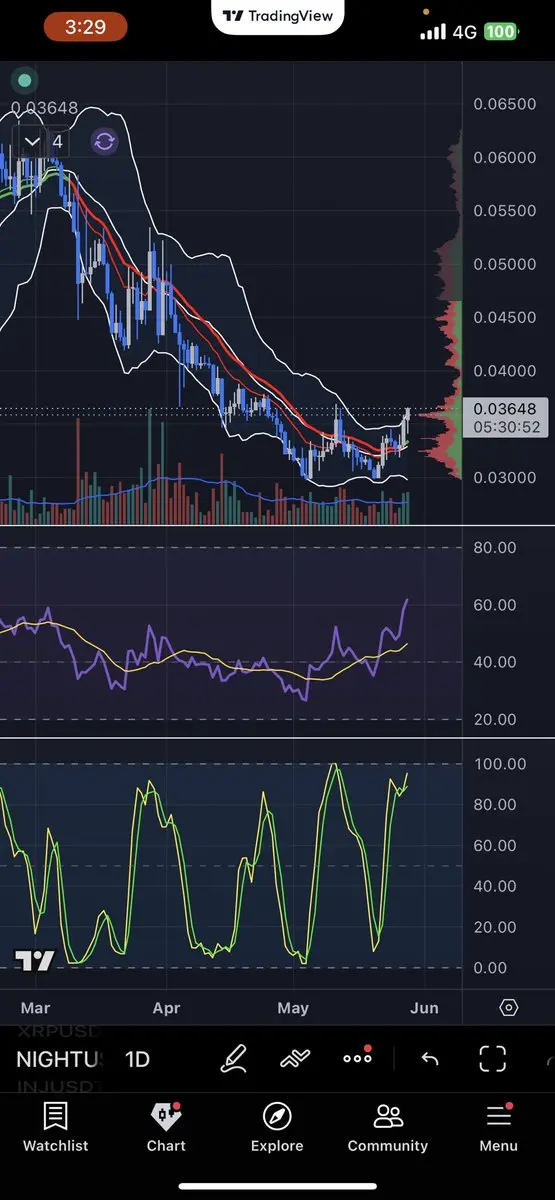Switch to the Explore tab
This screenshot has width=555, height=1200.
click(277, 1128)
